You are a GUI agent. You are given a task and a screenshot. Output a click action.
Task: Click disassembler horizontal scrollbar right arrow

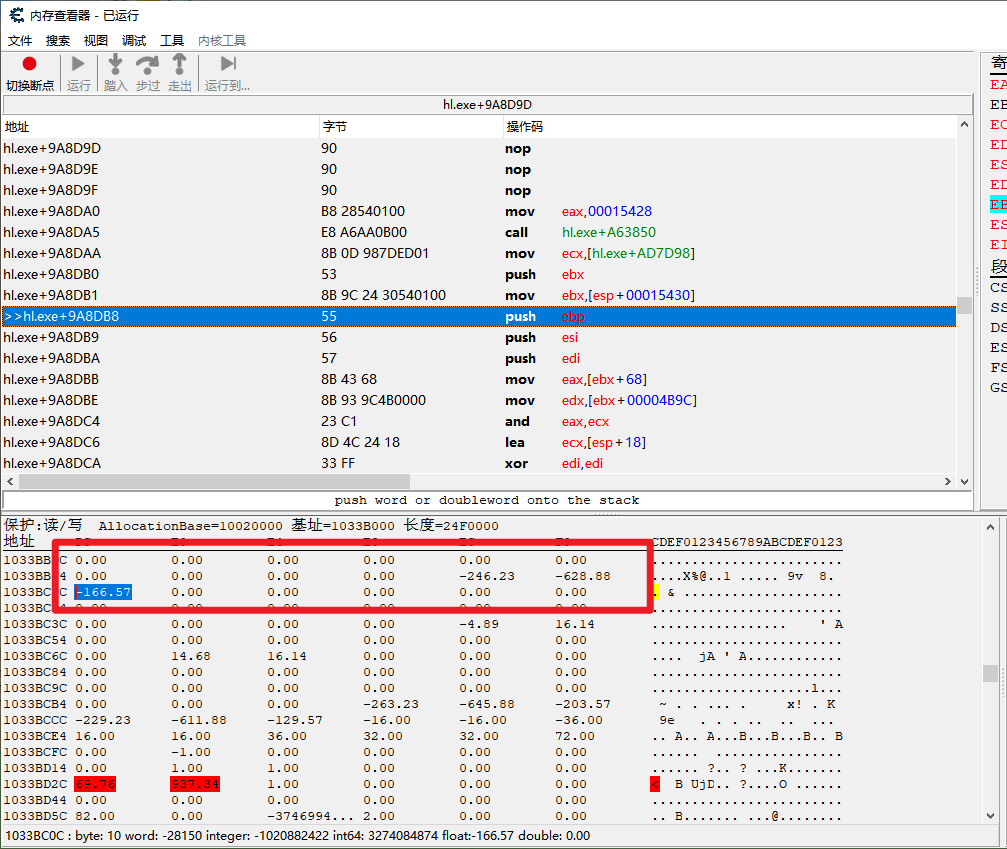(x=948, y=482)
